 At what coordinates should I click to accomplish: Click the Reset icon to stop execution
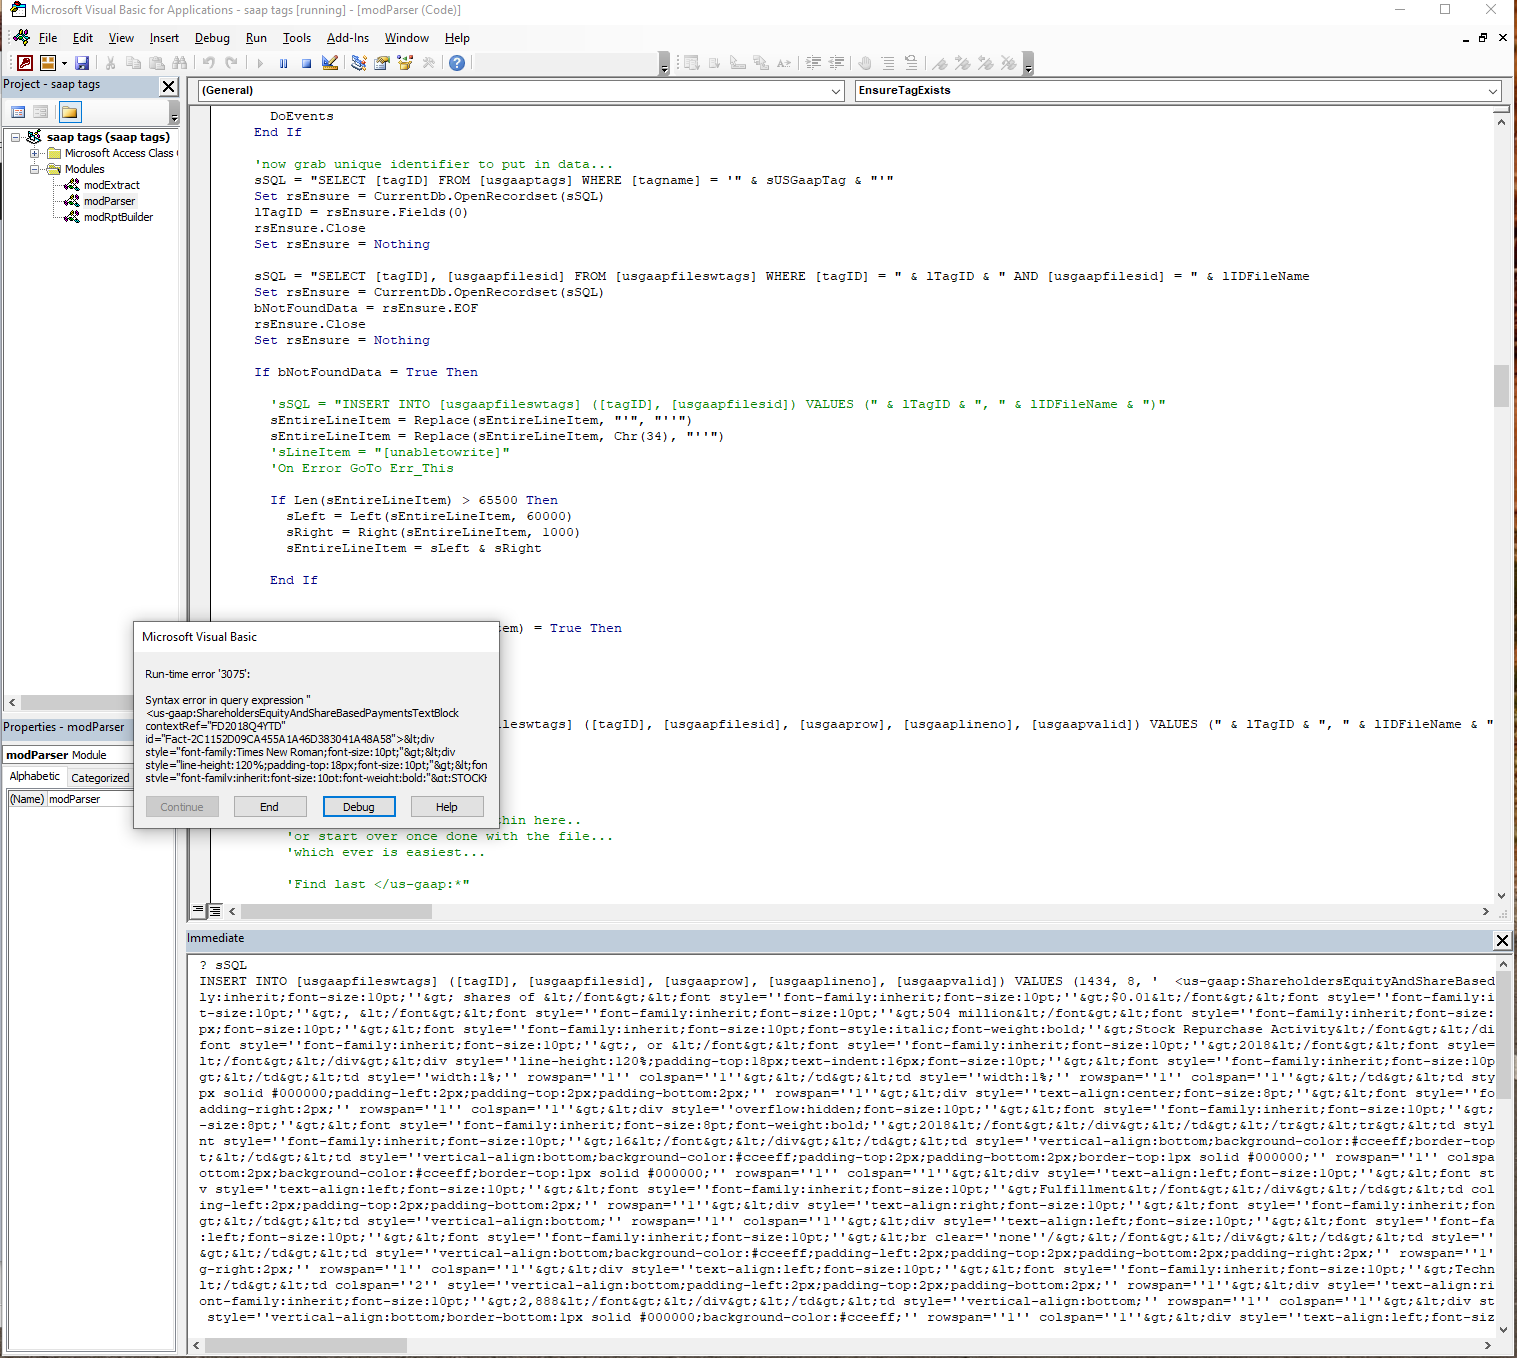[x=306, y=62]
